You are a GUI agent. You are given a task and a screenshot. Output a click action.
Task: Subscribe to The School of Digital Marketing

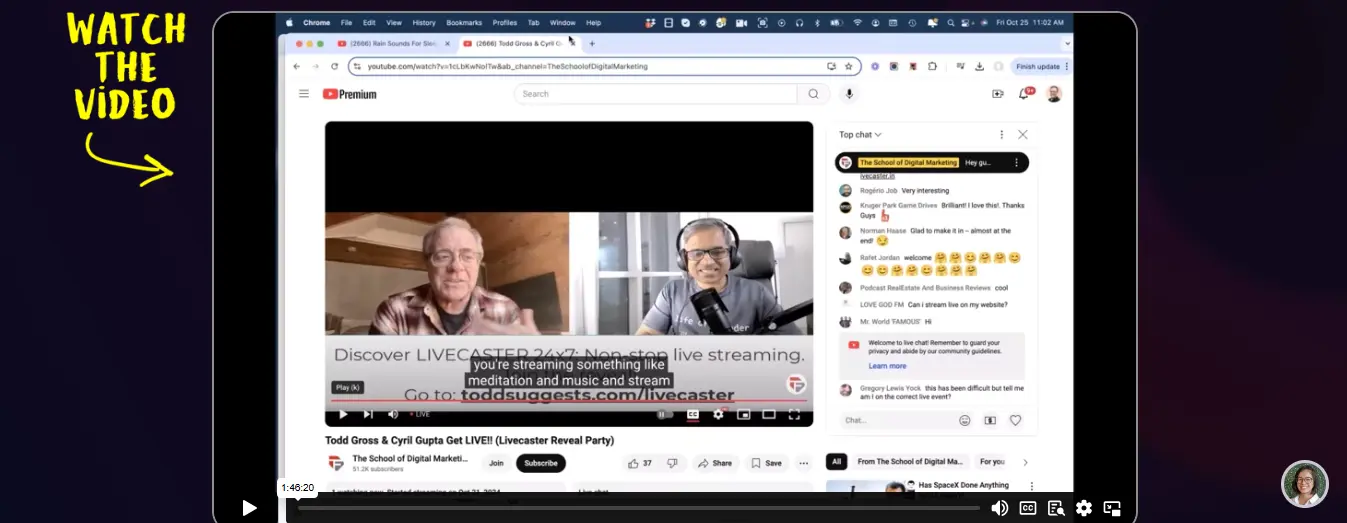[x=541, y=463]
